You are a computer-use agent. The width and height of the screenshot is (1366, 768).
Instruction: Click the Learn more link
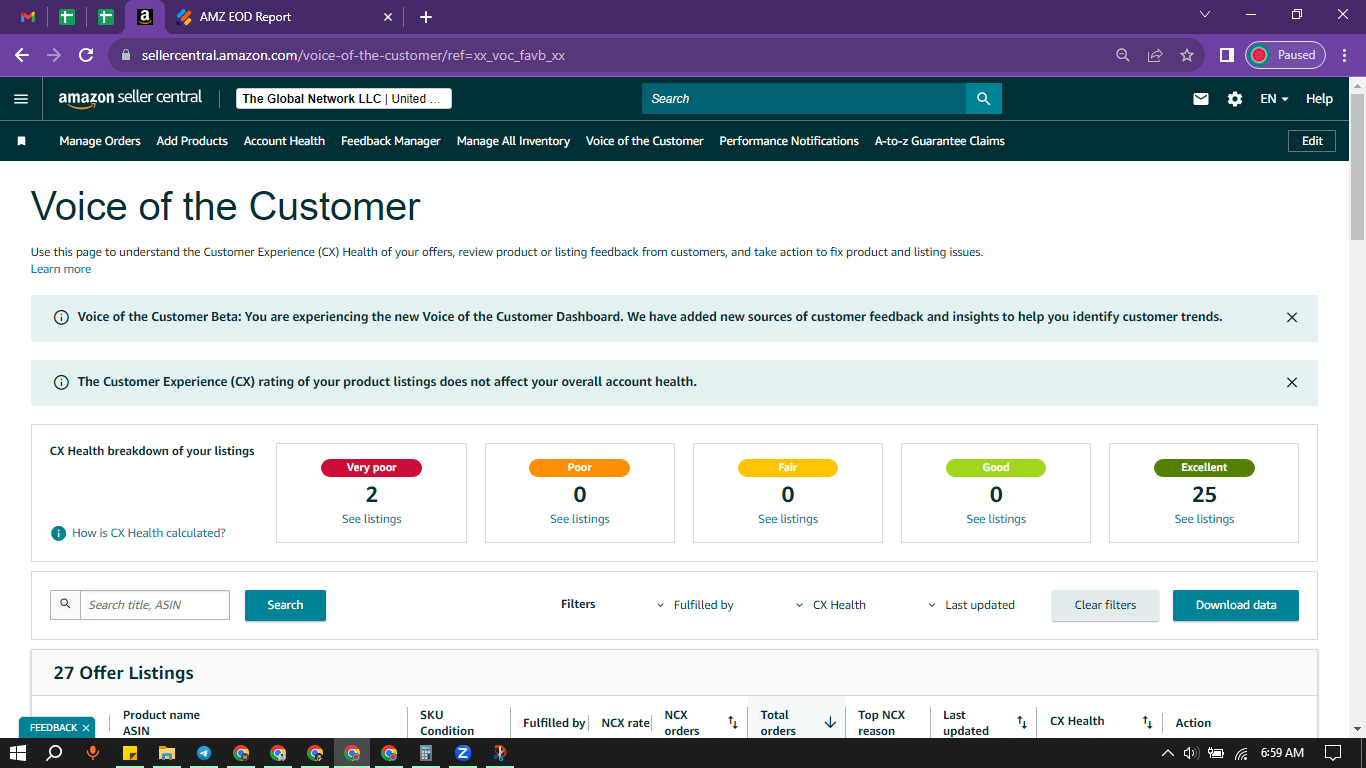coord(61,269)
